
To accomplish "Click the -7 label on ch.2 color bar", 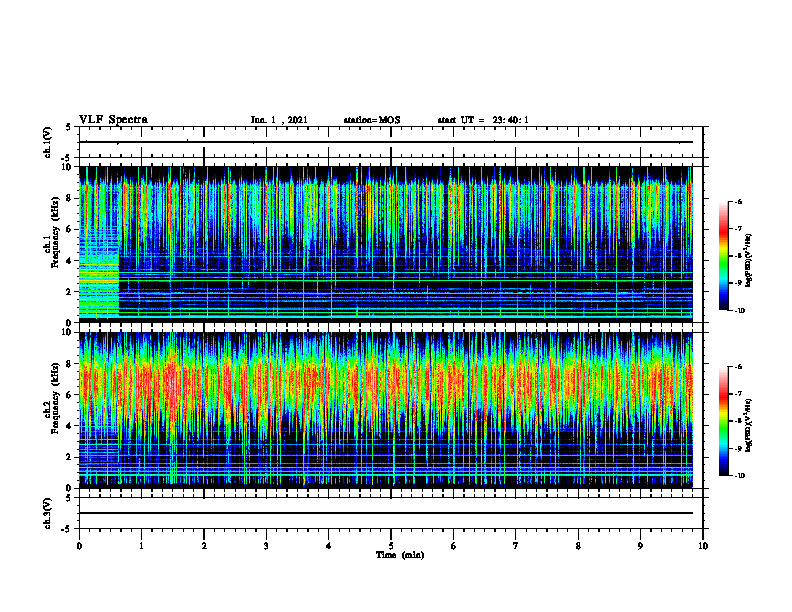I will pos(738,394).
